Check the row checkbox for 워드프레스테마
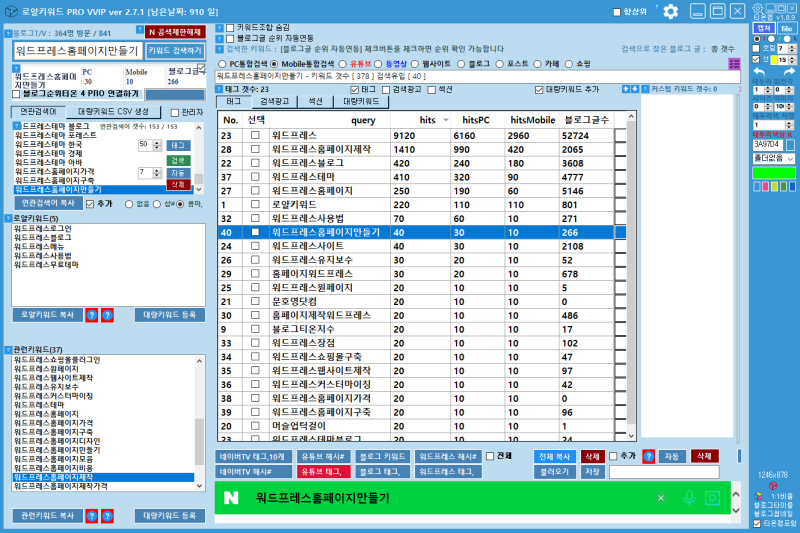This screenshot has height=533, width=800. point(255,176)
